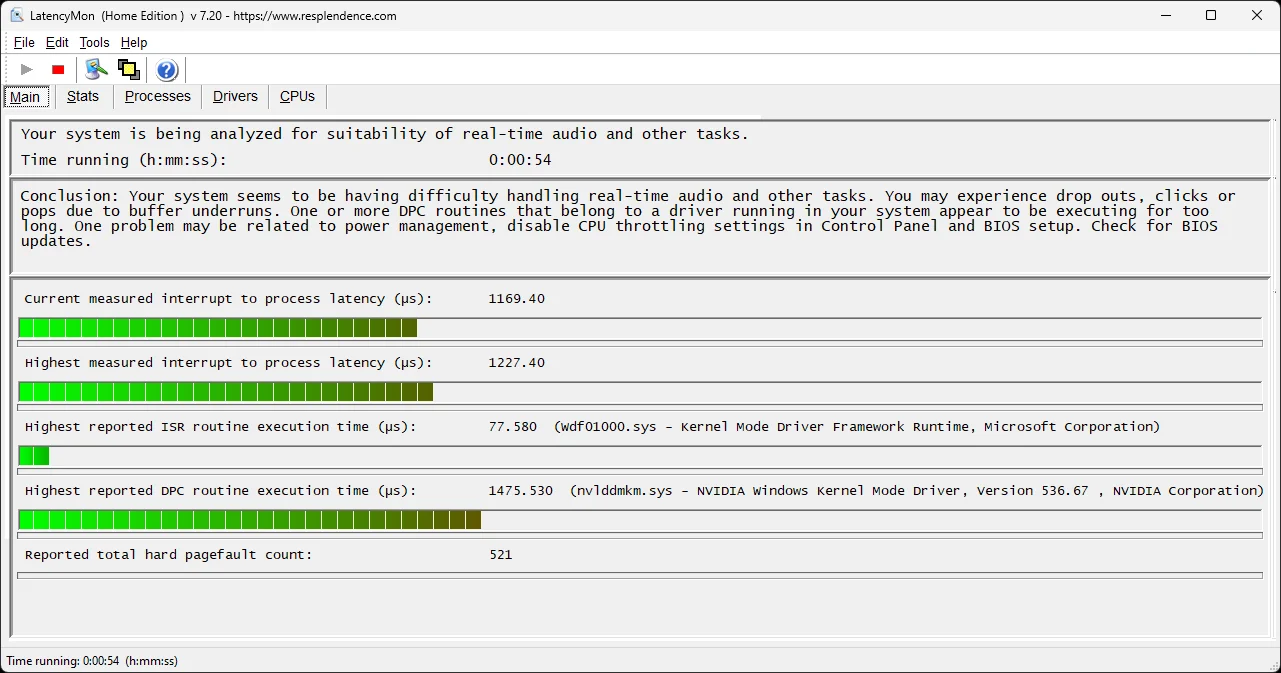Screen dimensions: 1281x673
Task: Open the Tools menu
Action: (95, 43)
